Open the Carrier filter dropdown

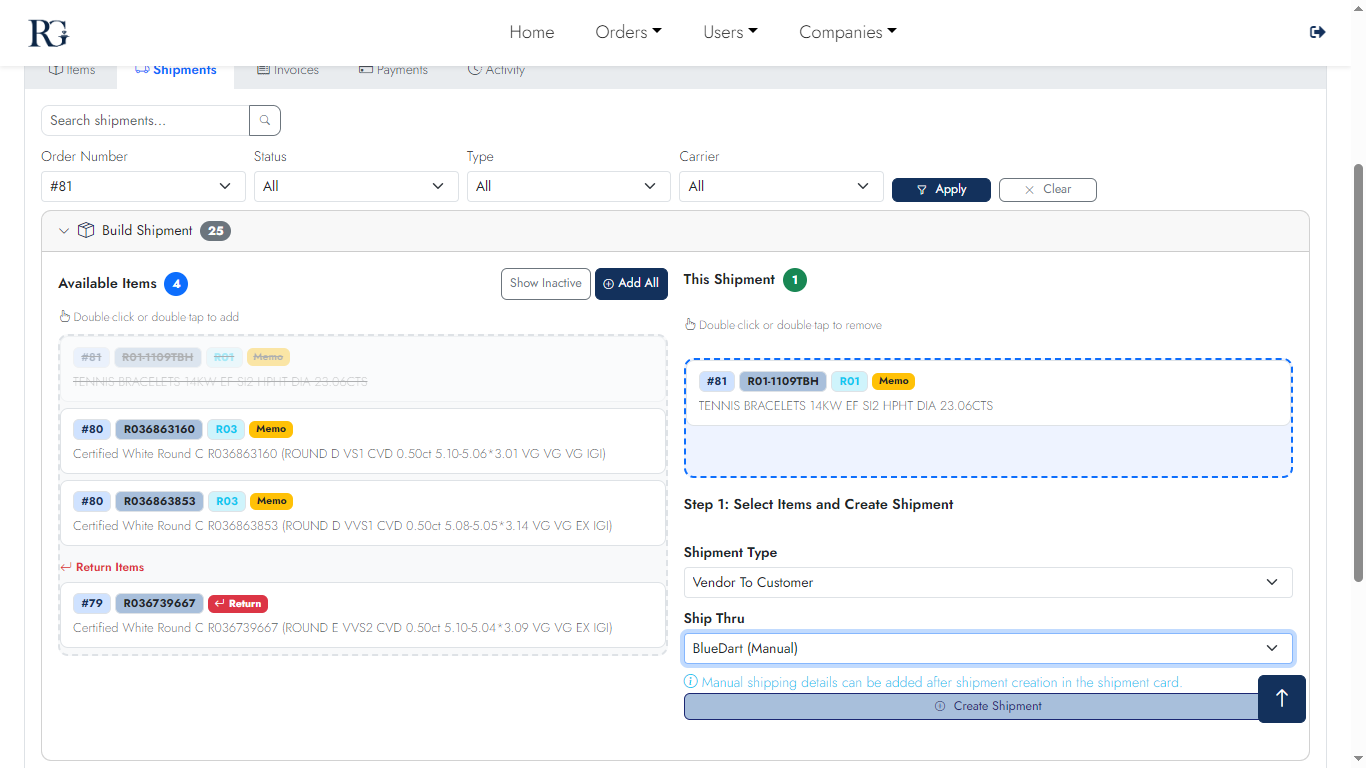[x=780, y=186]
